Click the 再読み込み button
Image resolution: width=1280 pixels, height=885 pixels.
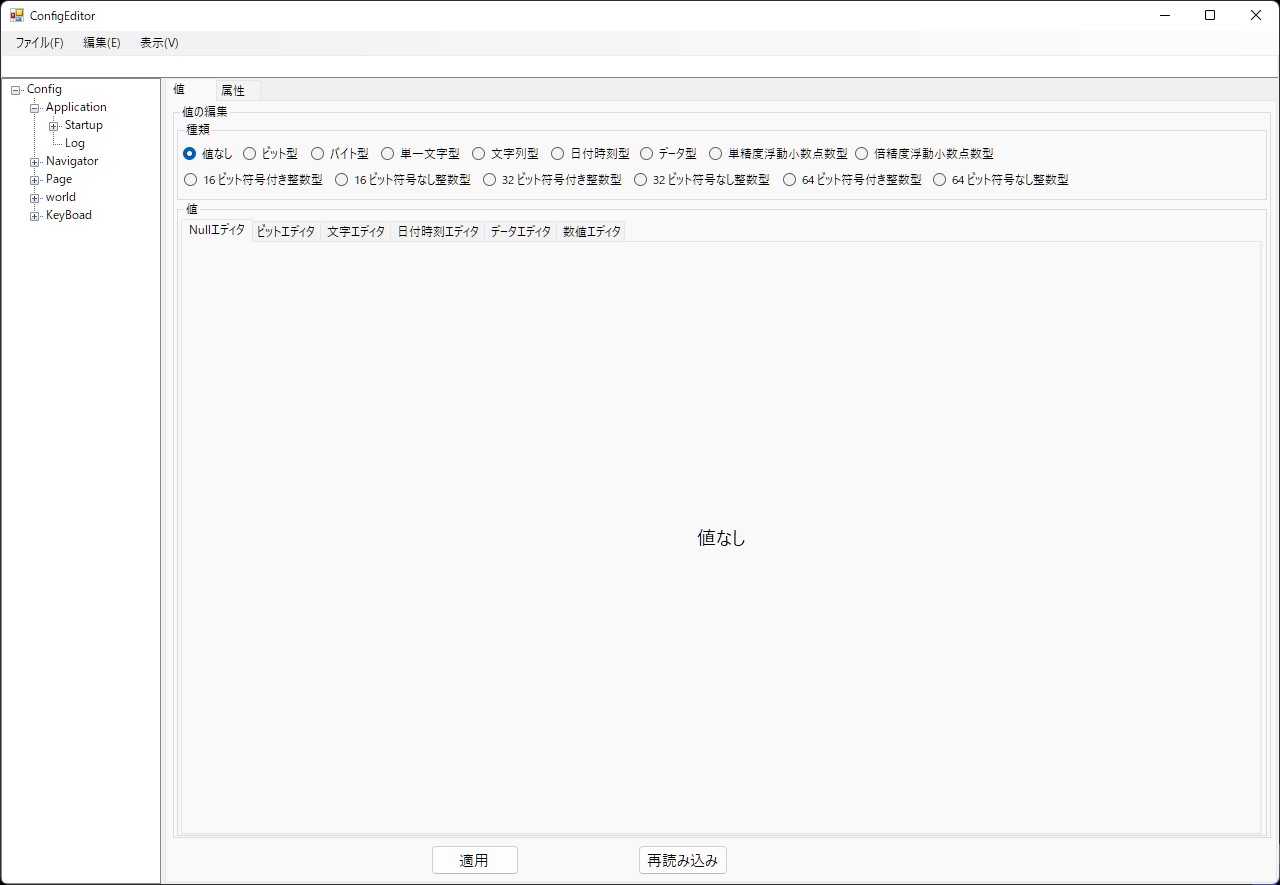(682, 860)
